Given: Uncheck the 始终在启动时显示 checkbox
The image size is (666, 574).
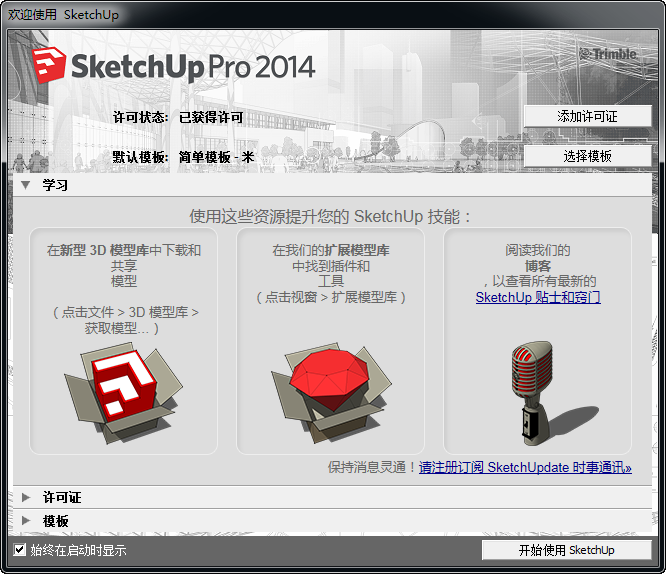Looking at the screenshot, I should pos(19,550).
